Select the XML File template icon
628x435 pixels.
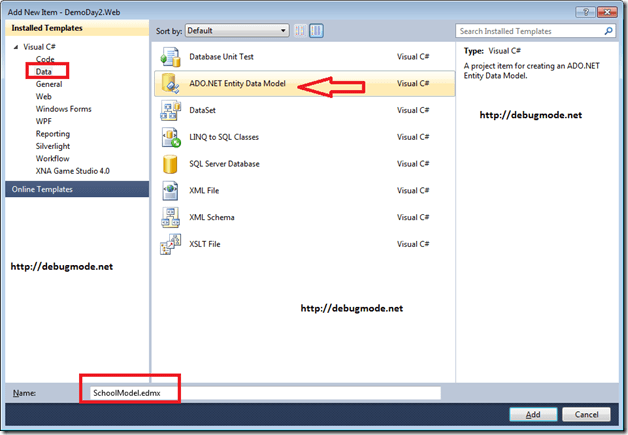click(169, 190)
